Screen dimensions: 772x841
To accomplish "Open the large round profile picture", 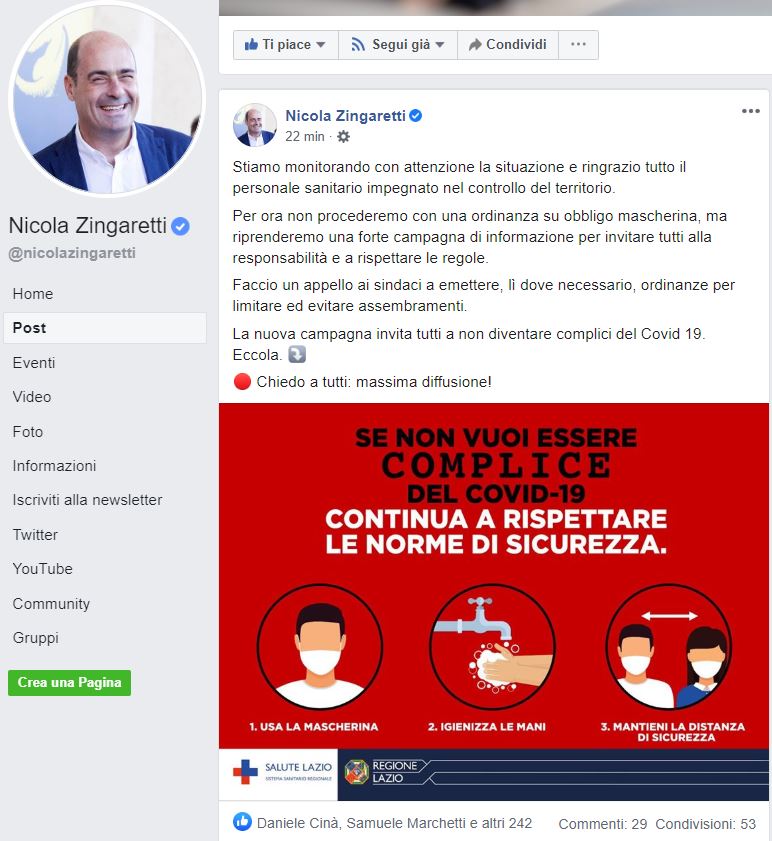I will (107, 99).
